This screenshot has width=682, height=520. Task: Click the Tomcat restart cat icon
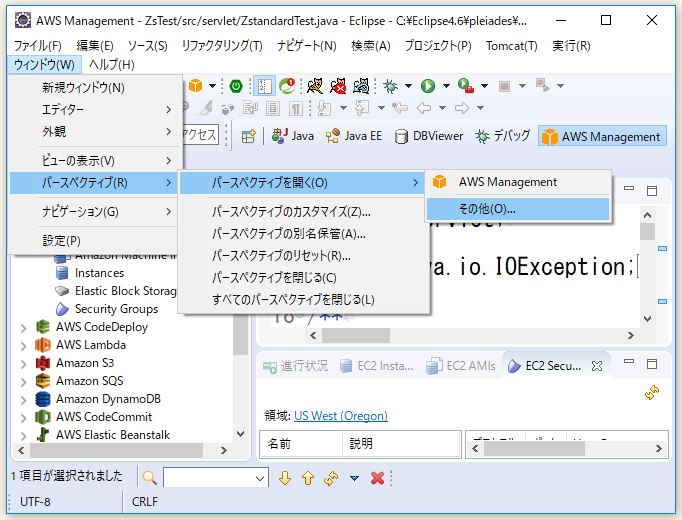pos(361,86)
